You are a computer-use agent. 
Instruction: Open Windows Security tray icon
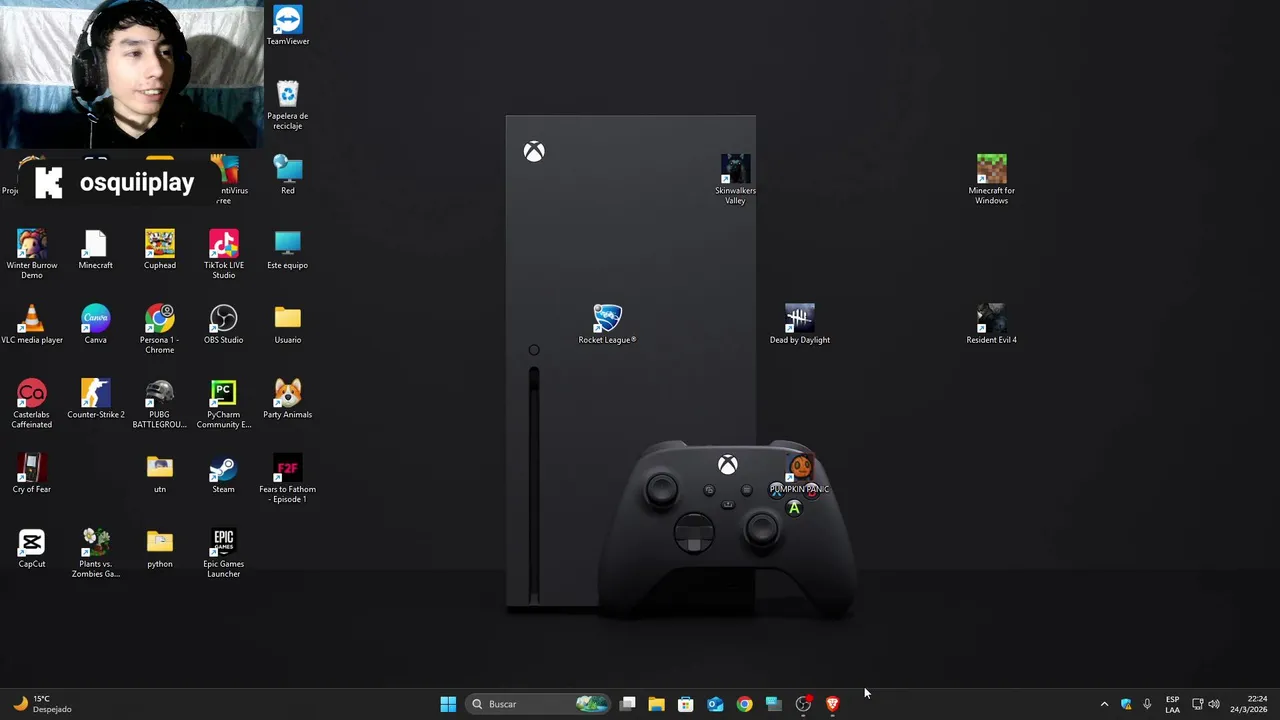(1126, 704)
